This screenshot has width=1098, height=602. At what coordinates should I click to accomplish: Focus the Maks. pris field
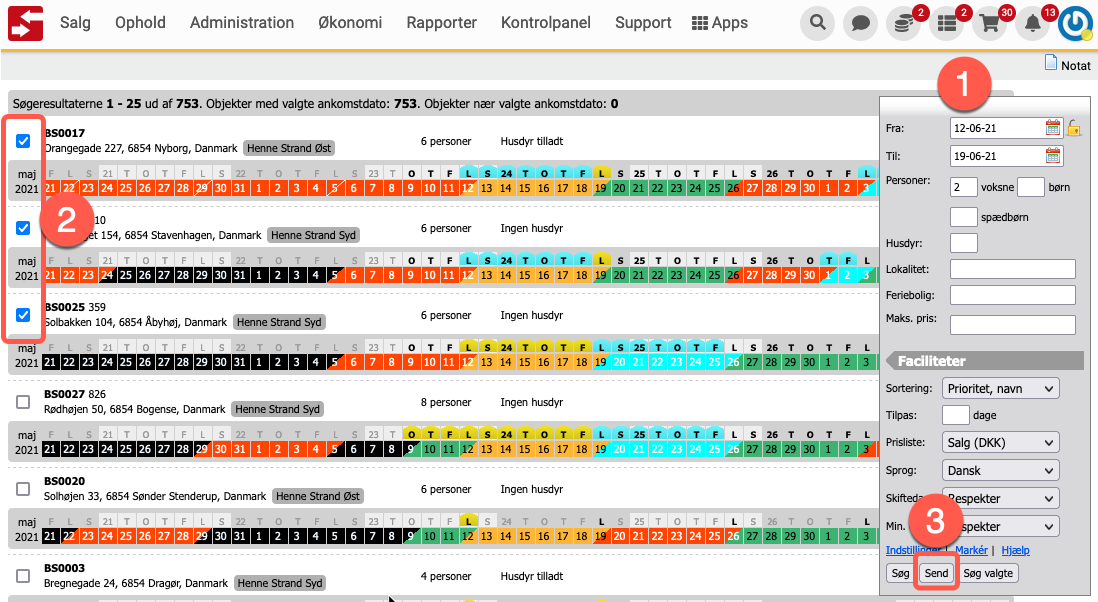(1013, 325)
